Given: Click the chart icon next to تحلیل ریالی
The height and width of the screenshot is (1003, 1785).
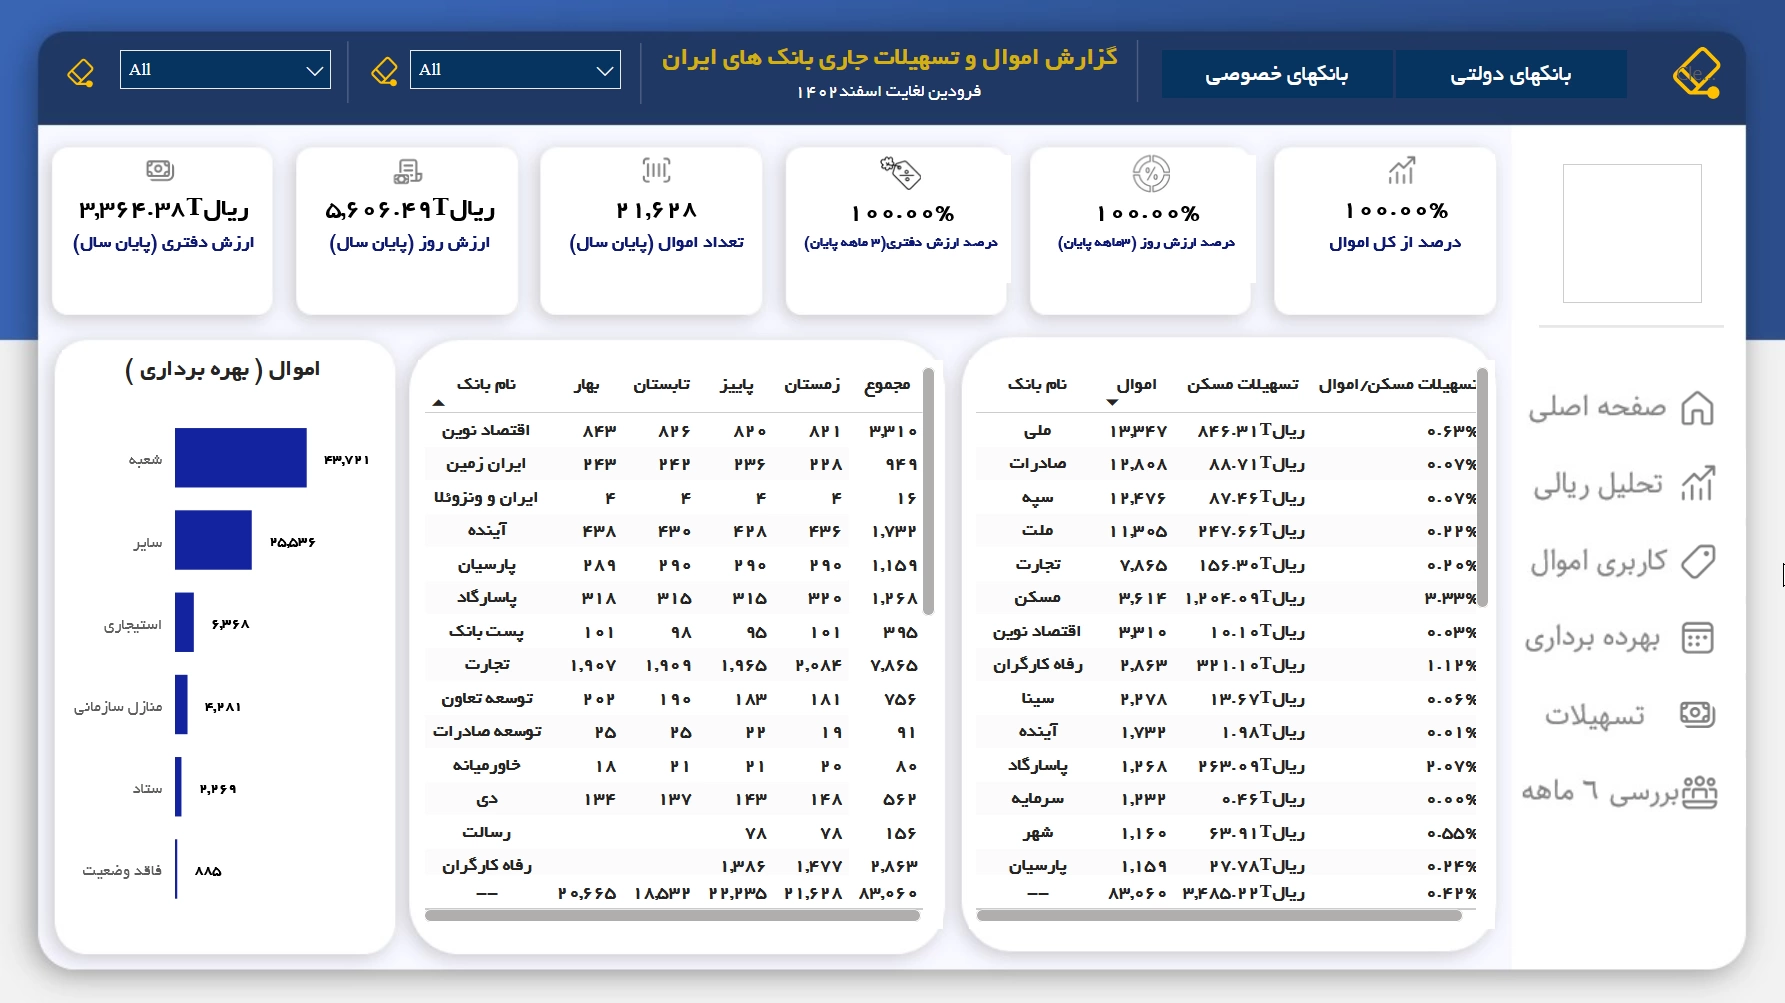Looking at the screenshot, I should click(x=1697, y=484).
